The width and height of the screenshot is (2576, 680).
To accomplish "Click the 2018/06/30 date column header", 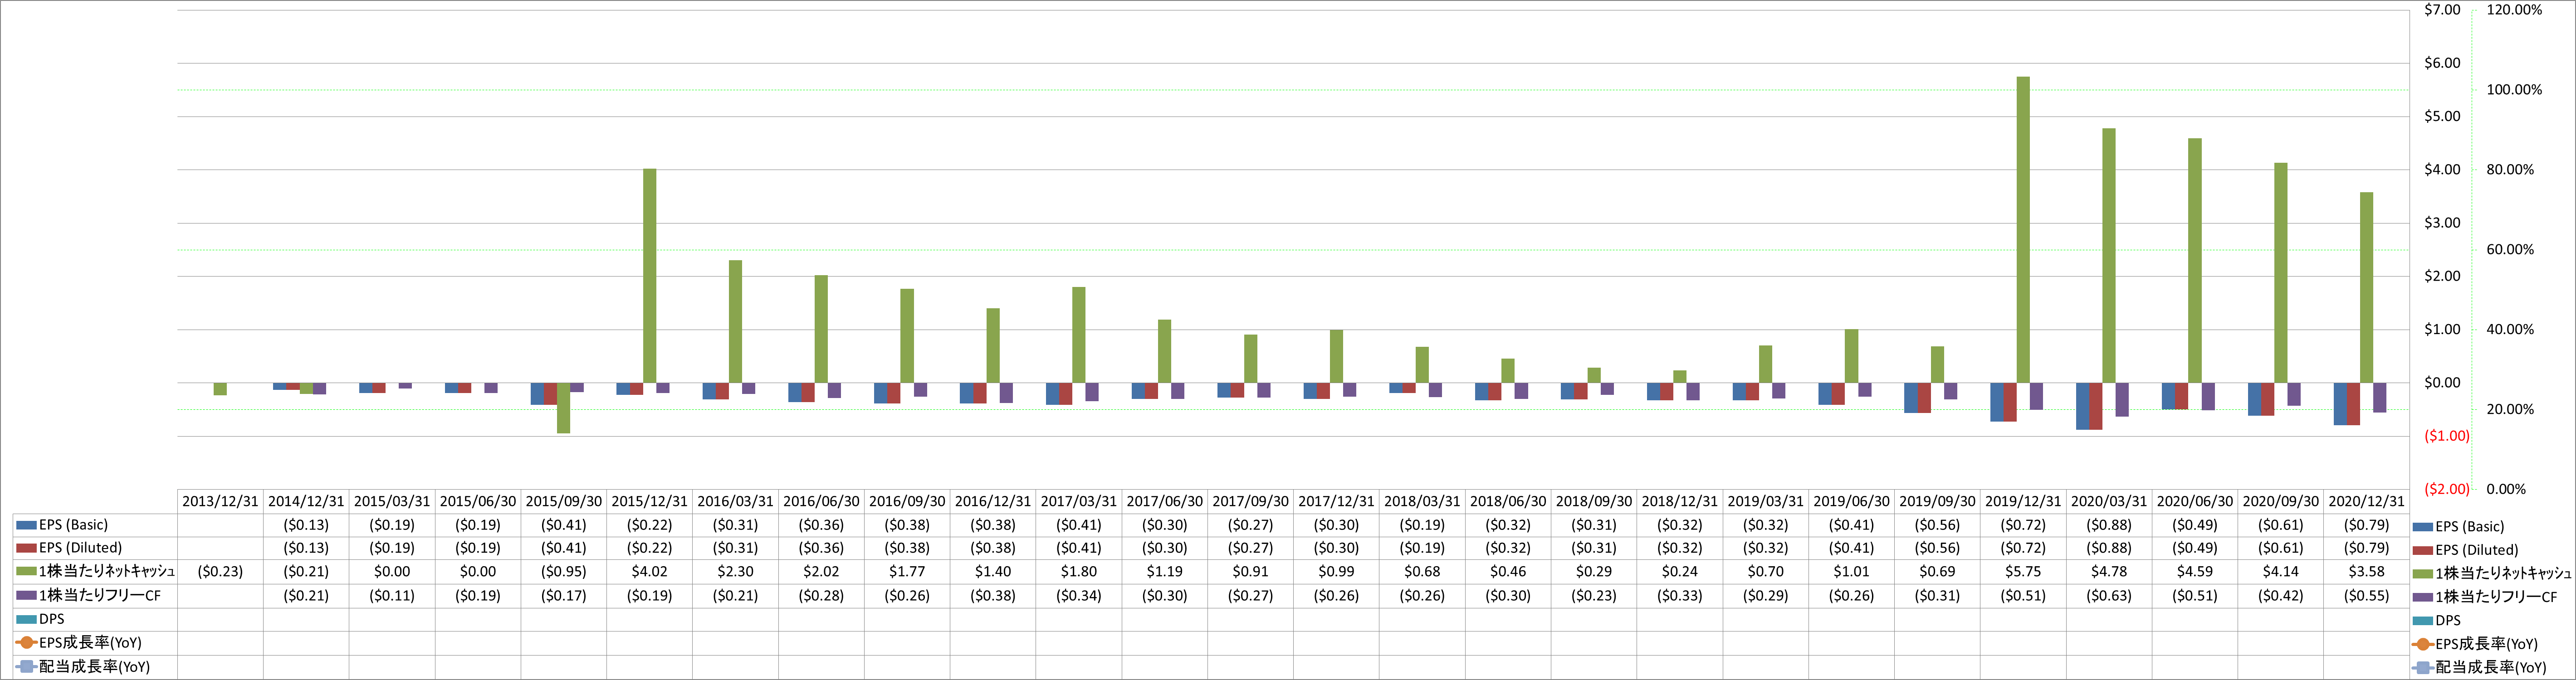I will (1508, 501).
